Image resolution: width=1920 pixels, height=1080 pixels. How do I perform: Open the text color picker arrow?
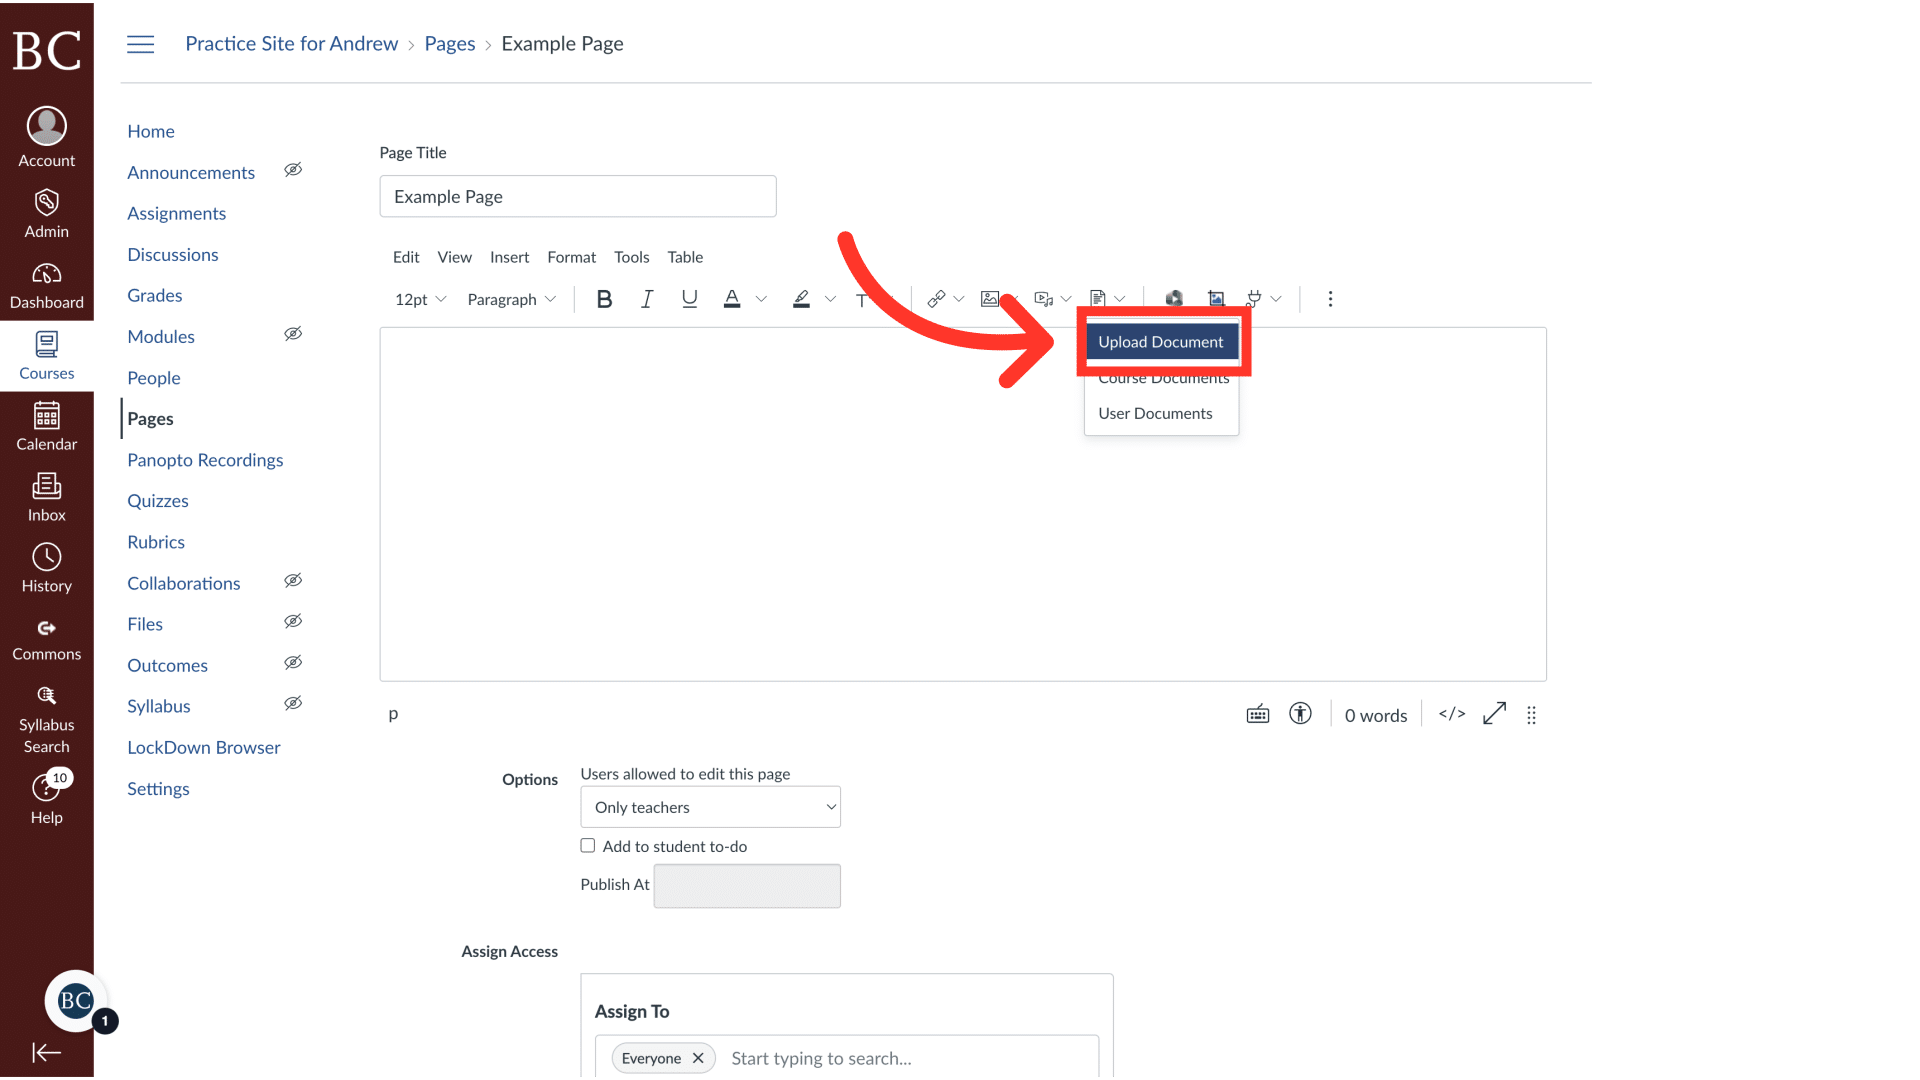[761, 299]
